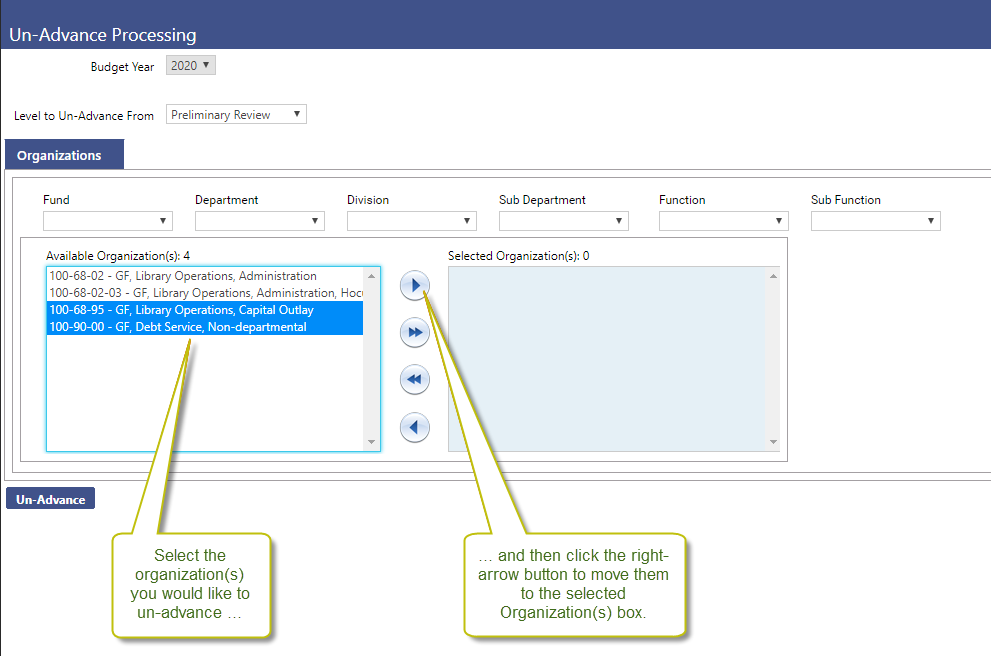Open the Fund filter dropdown
The image size is (991, 656).
pyautogui.click(x=108, y=221)
